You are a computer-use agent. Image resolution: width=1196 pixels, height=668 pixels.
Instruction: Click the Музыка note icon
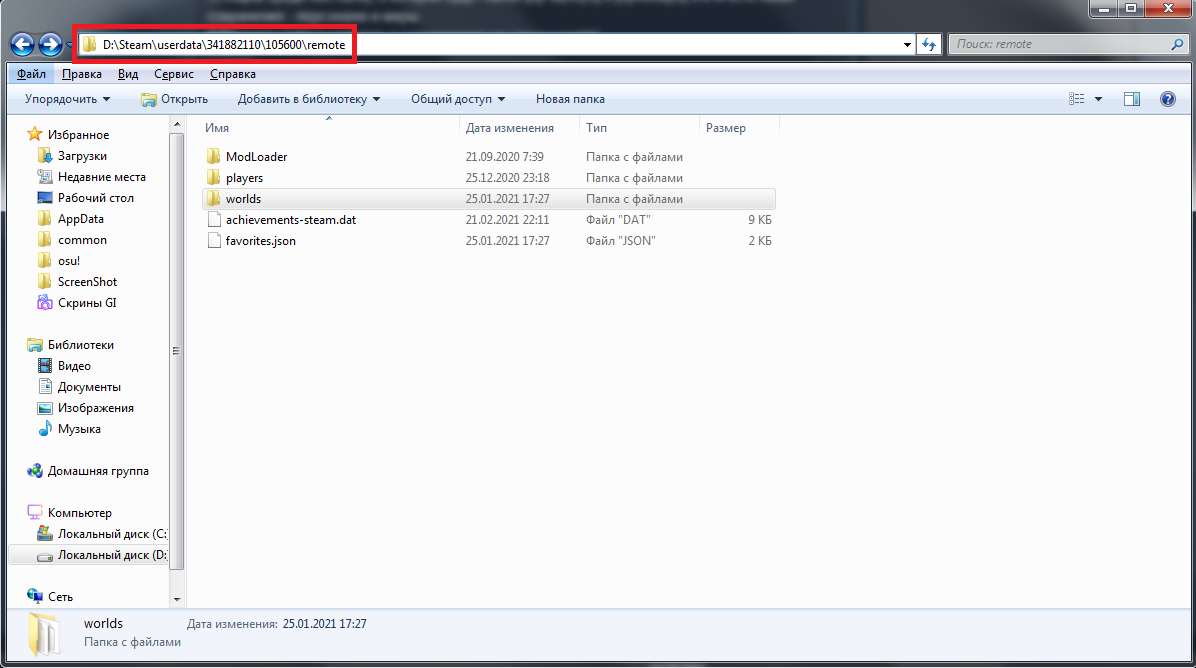point(45,429)
